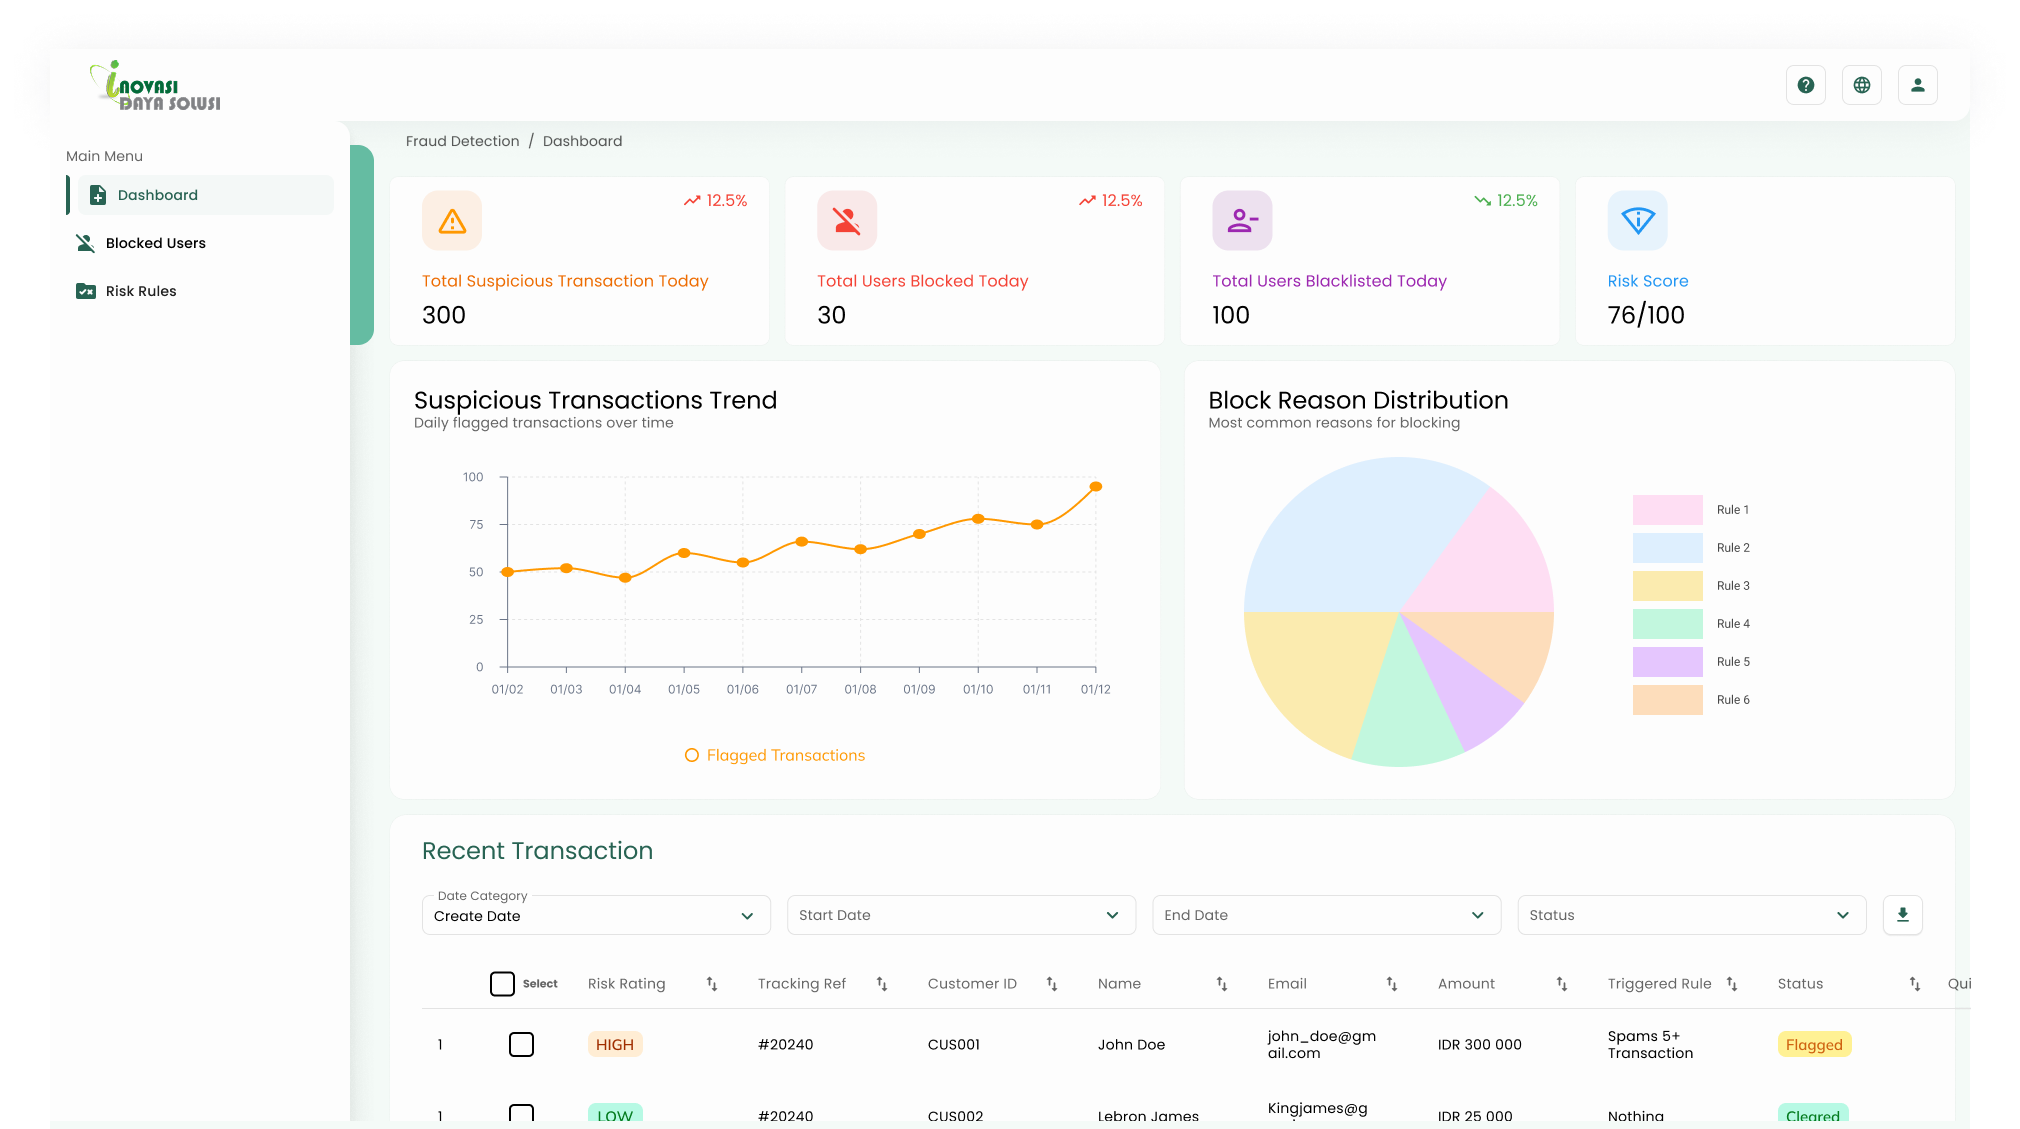Click the Flagged status badge for John Doe
The image size is (2020, 1129).
[1814, 1044]
